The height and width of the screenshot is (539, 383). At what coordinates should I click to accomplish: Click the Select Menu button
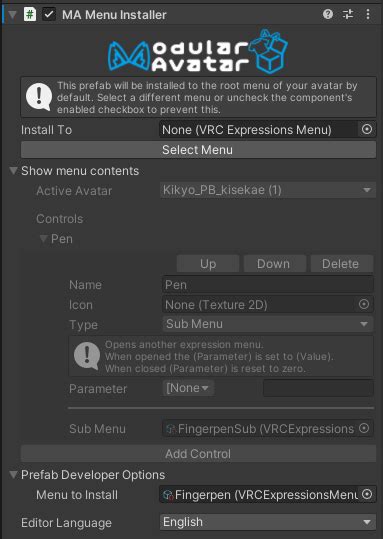coord(198,150)
